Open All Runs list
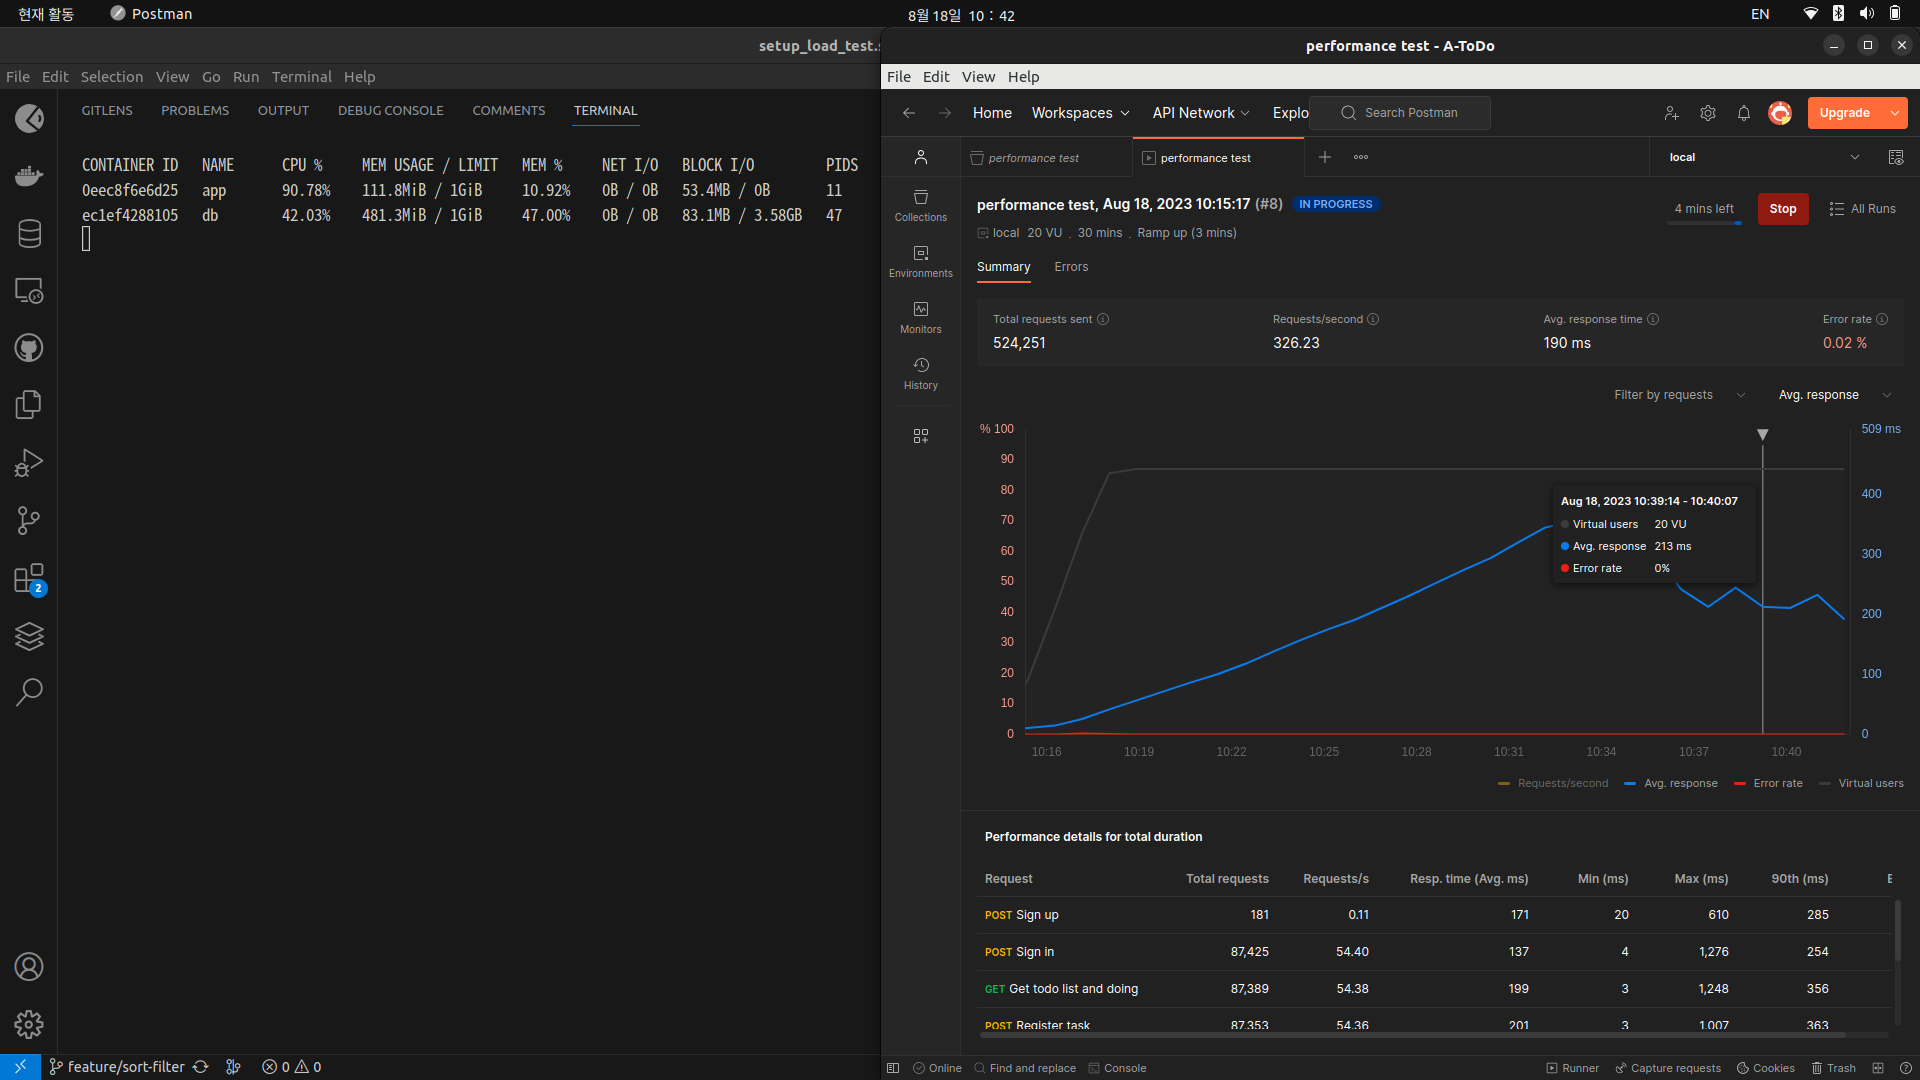 point(1862,209)
